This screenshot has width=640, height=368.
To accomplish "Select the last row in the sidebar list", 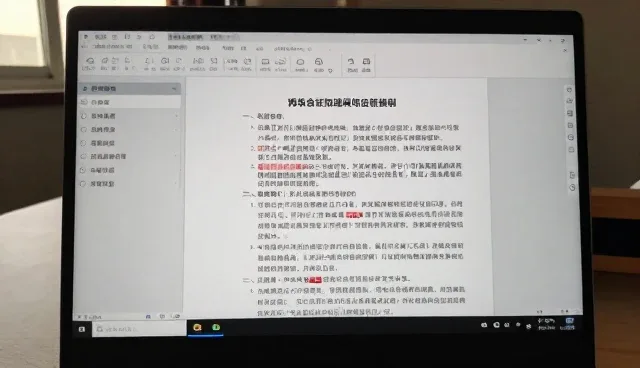I will (x=129, y=184).
